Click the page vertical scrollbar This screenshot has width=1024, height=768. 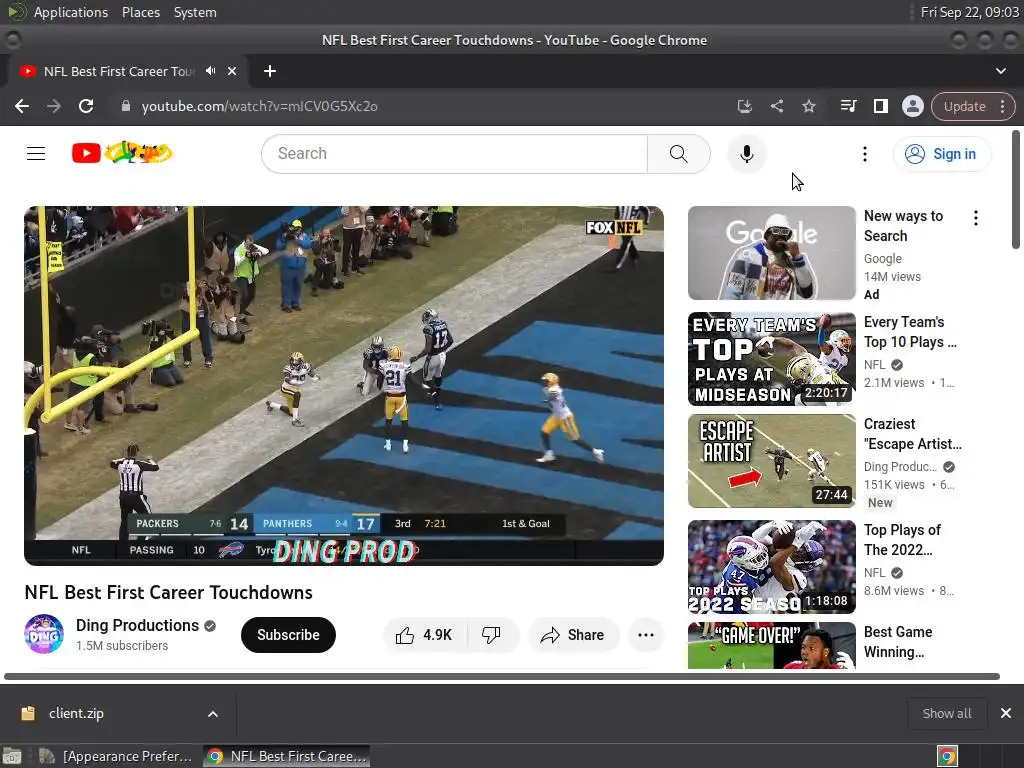coord(1016,189)
